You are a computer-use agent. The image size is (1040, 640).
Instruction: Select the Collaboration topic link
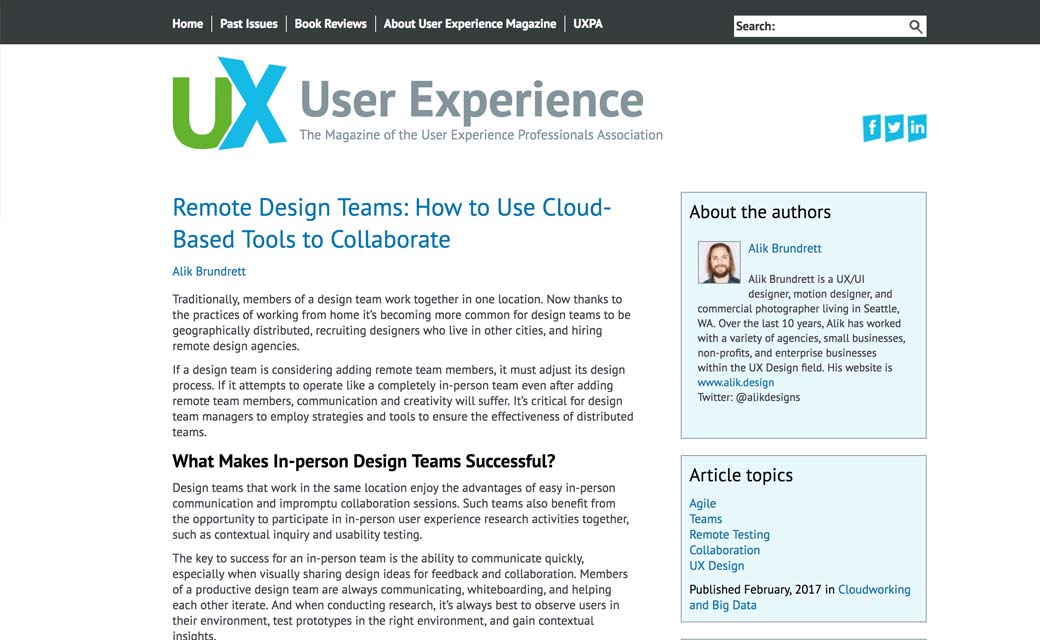coord(724,550)
